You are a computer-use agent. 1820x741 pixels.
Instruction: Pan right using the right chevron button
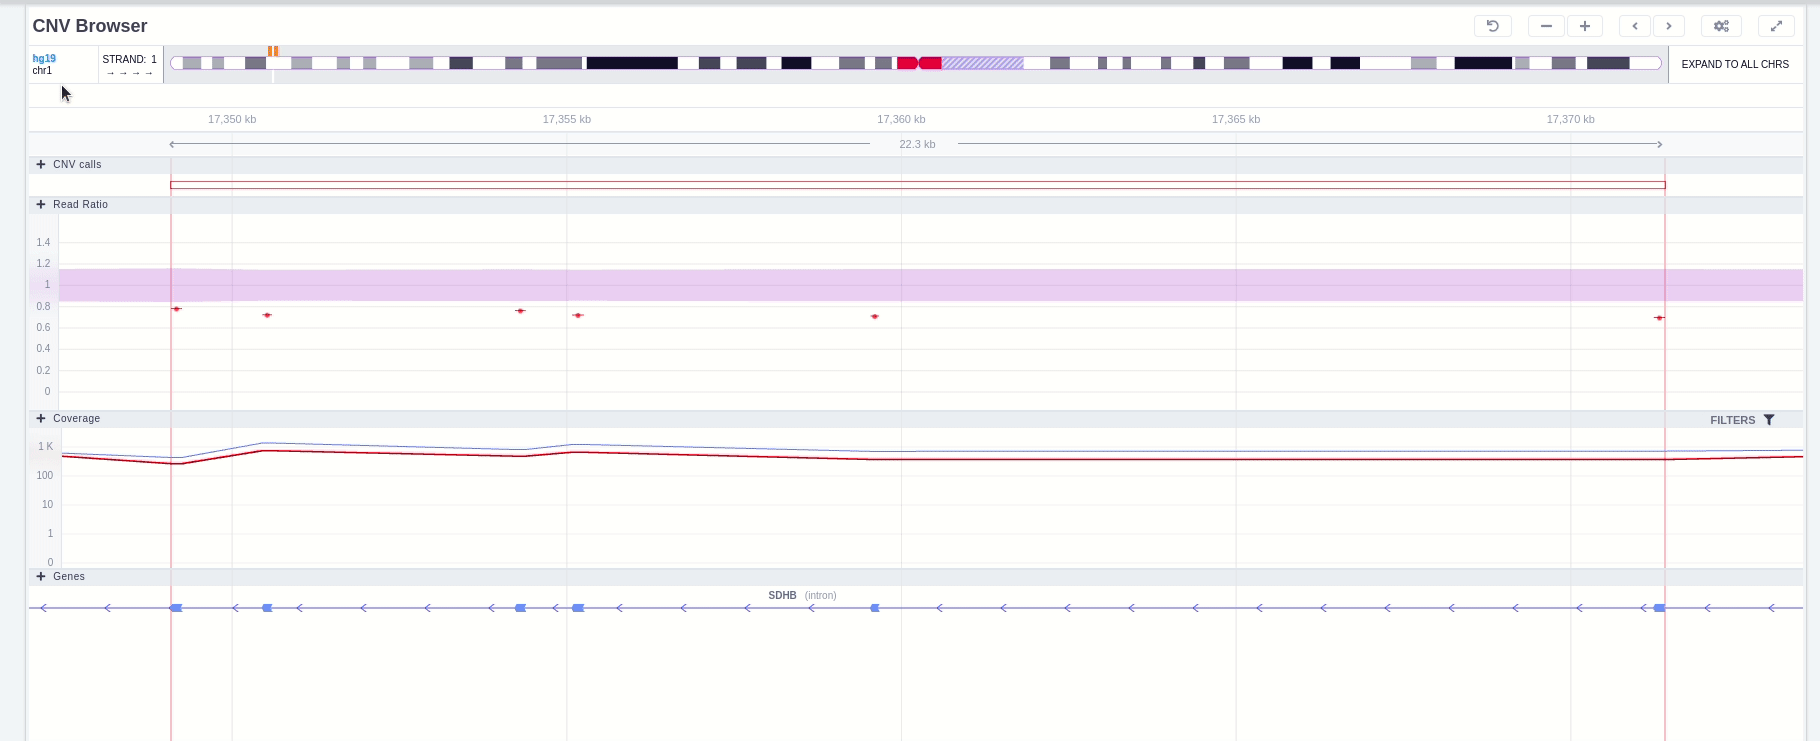pyautogui.click(x=1669, y=26)
